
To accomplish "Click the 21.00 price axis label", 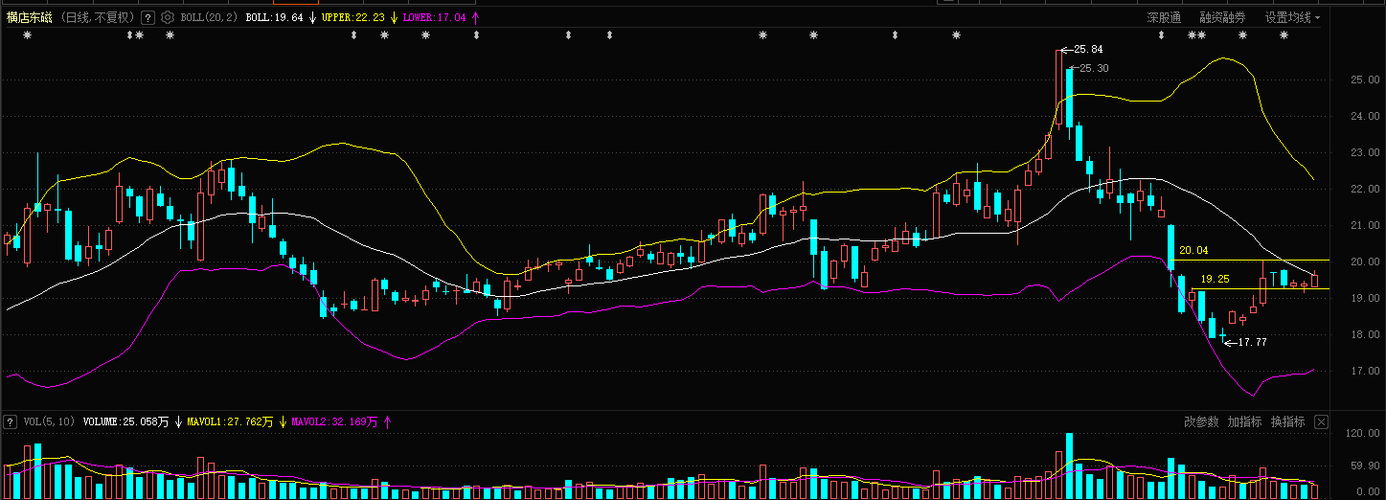I will [1364, 226].
